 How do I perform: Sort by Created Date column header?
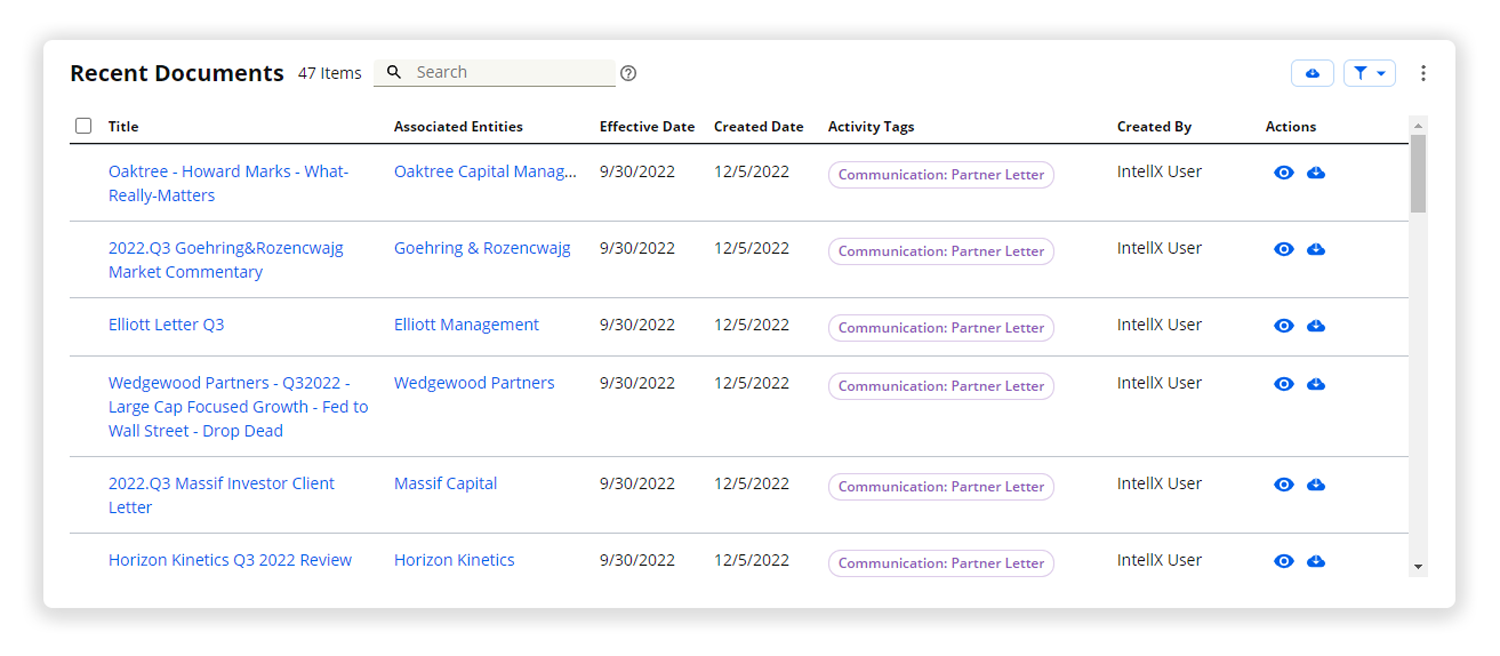759,127
